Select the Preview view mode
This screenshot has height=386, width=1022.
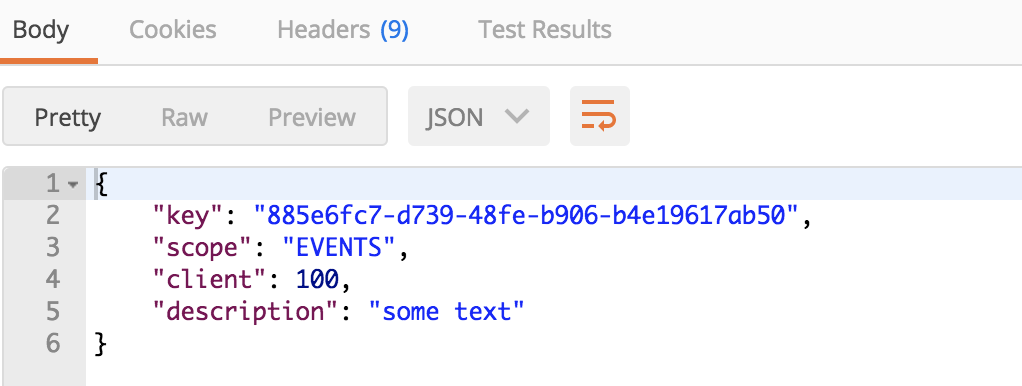click(312, 117)
